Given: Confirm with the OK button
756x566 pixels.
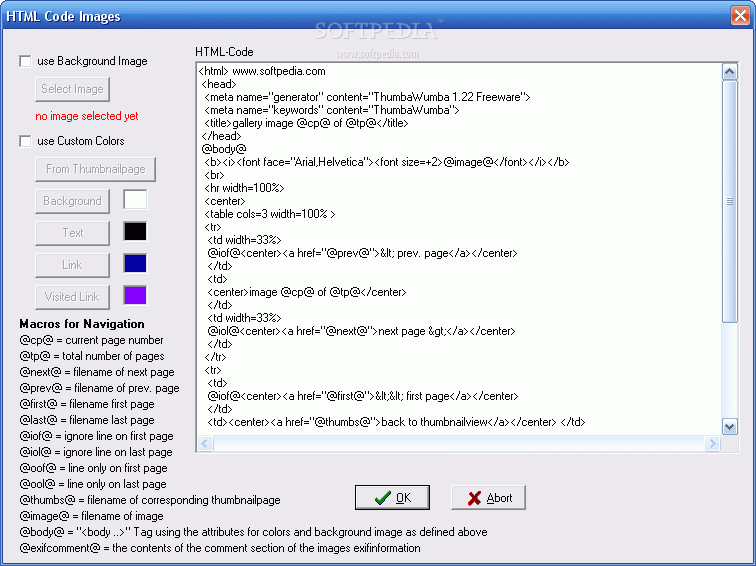Looking at the screenshot, I should (392, 498).
